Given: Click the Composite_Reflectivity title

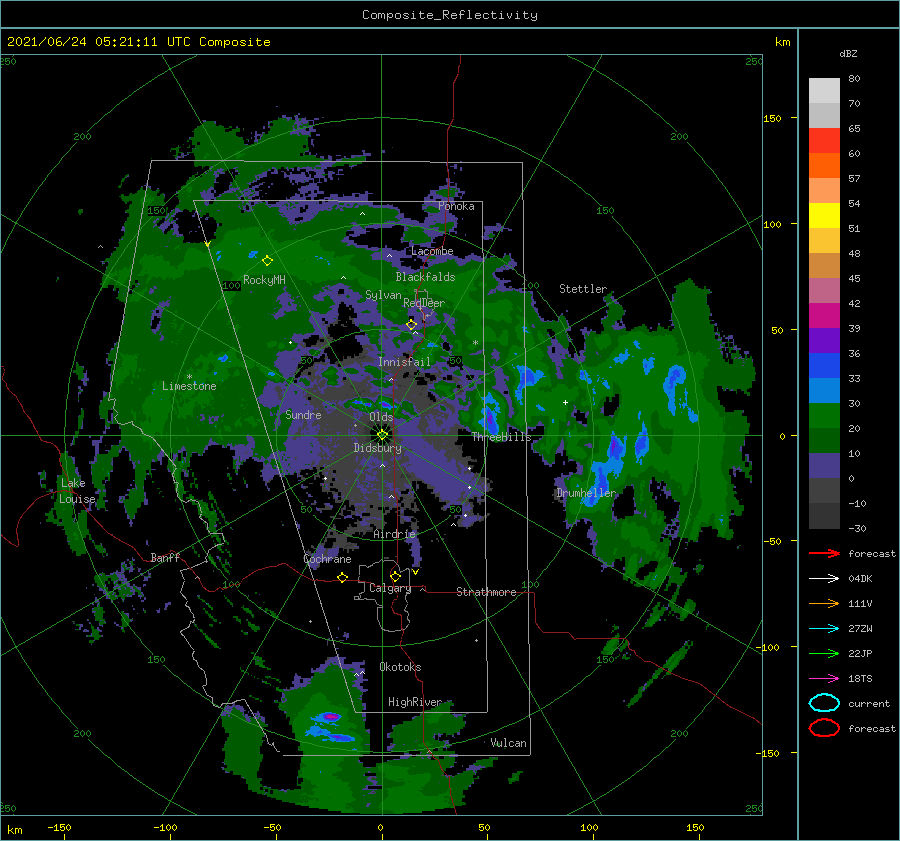Looking at the screenshot, I should (x=449, y=15).
